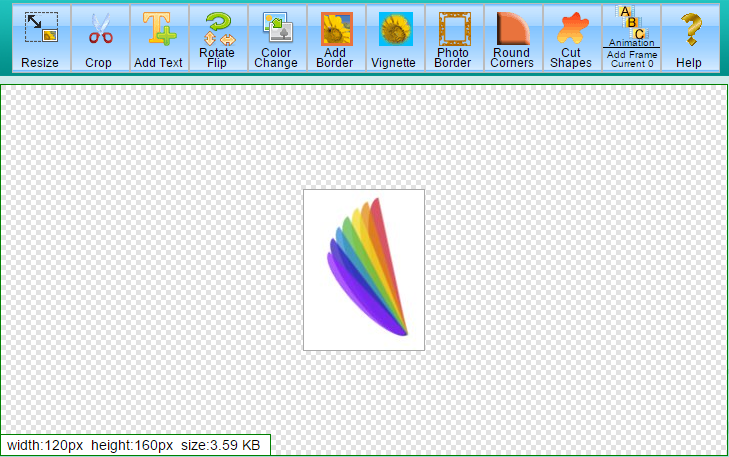Open the Photo Border tool
The height and width of the screenshot is (457, 729).
(x=455, y=39)
